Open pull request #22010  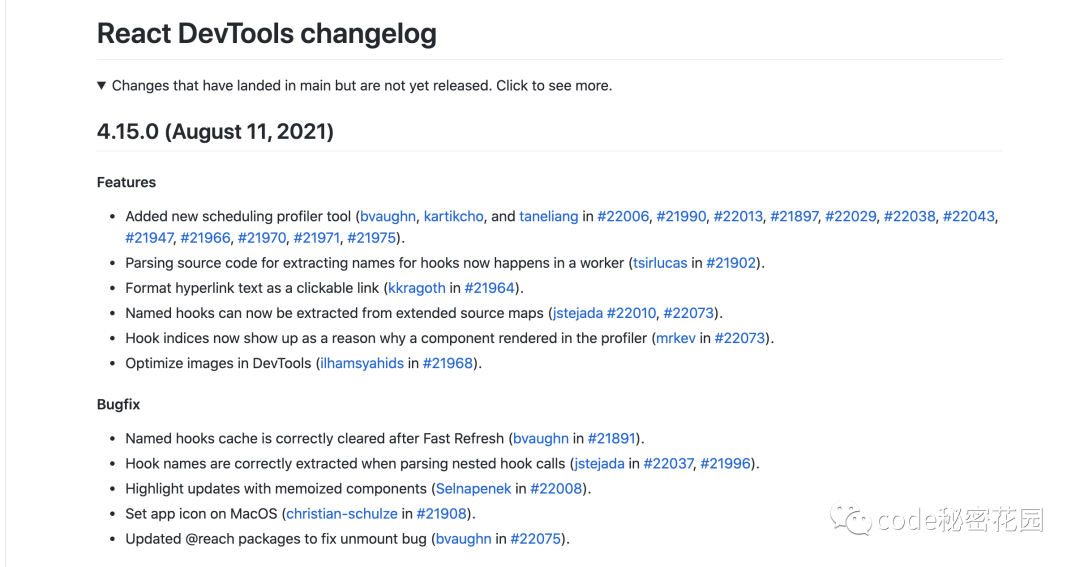coord(631,313)
